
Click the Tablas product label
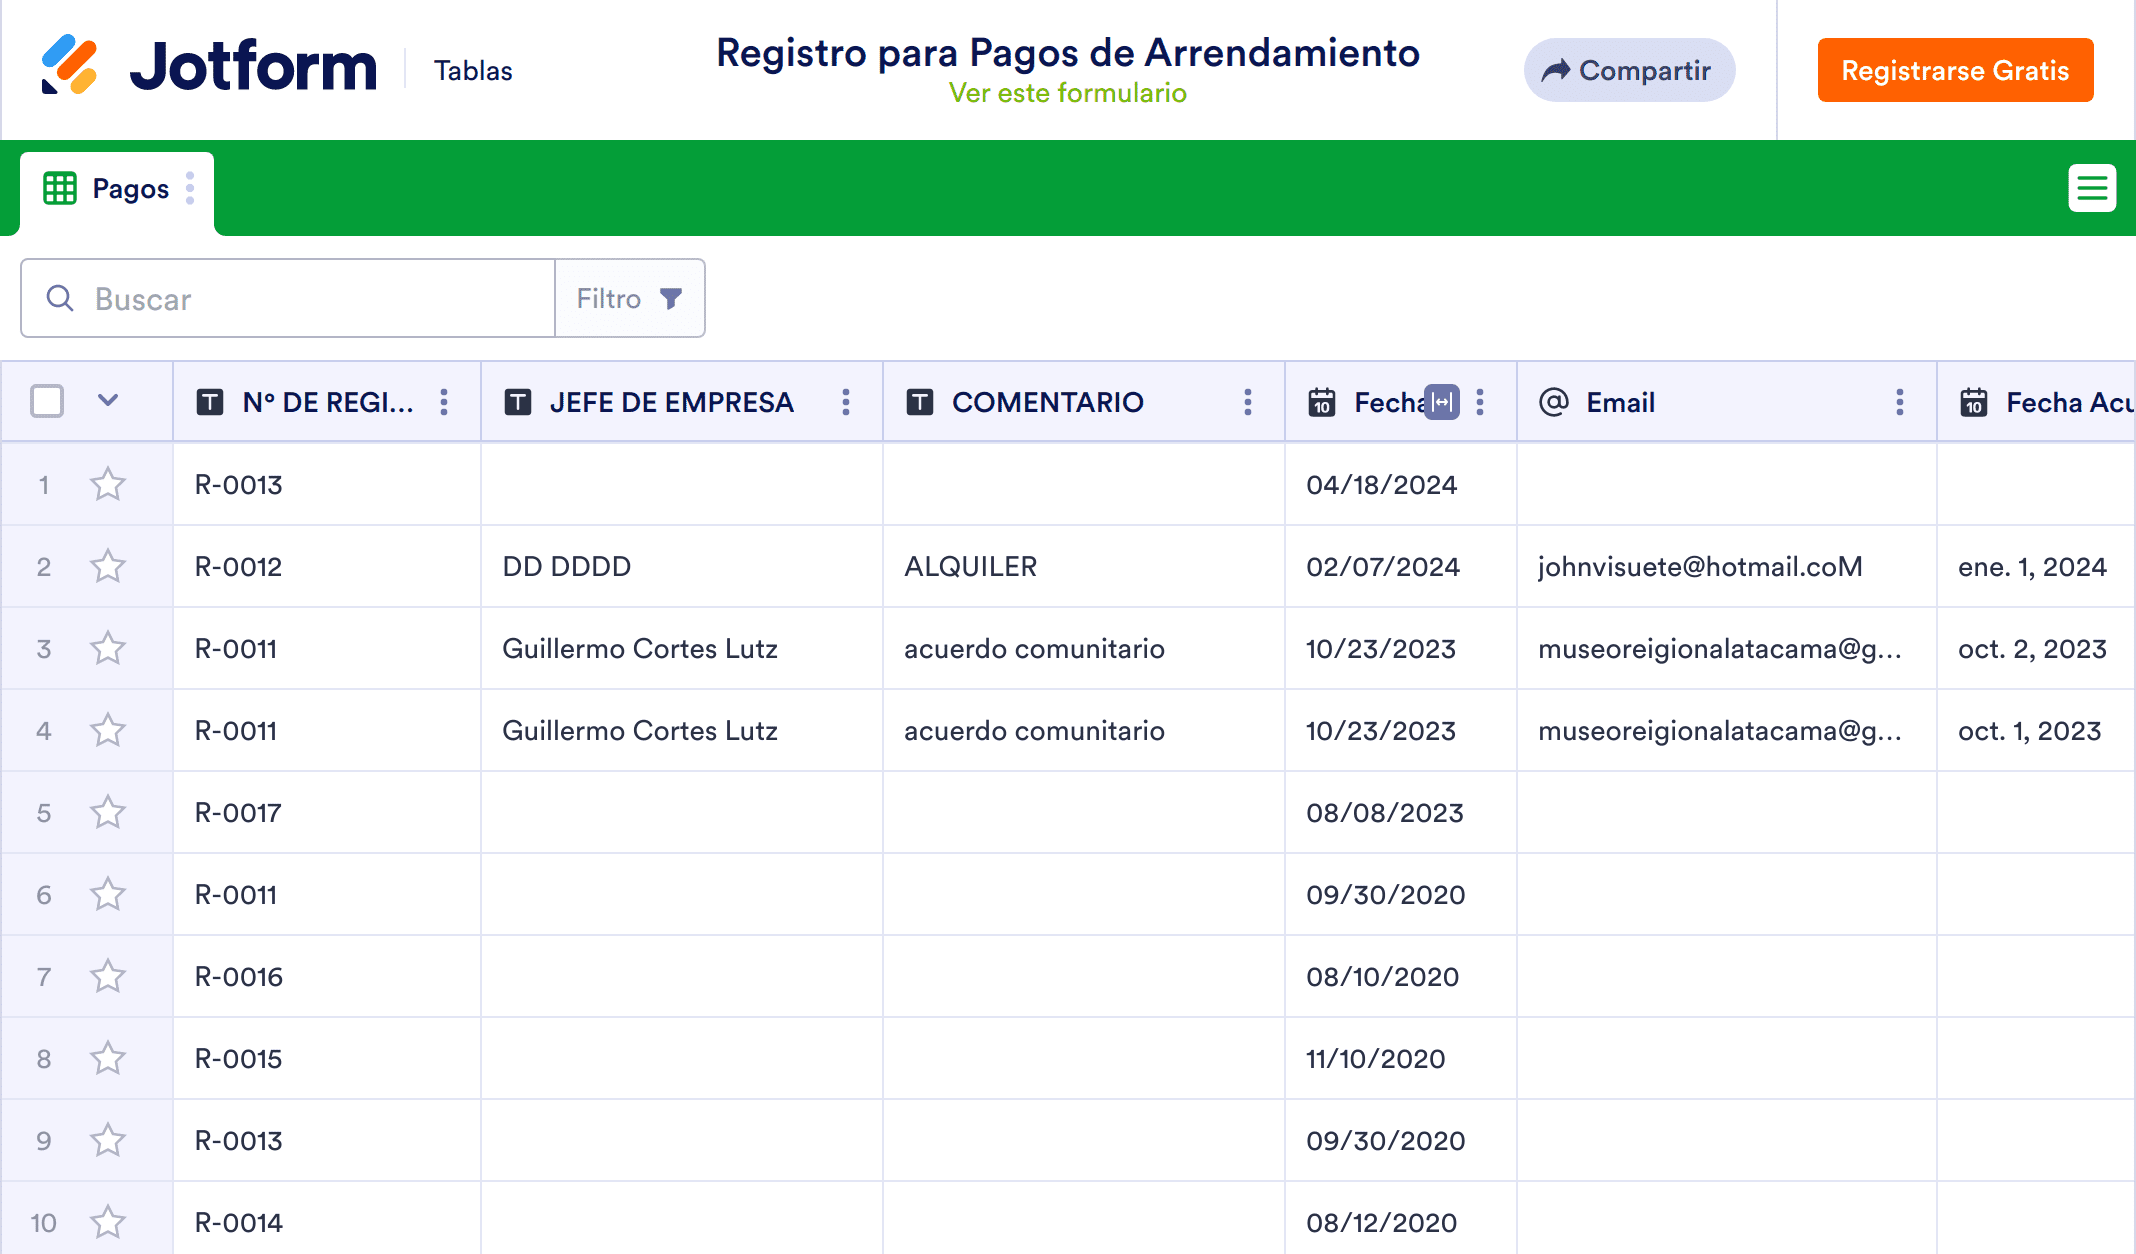pyautogui.click(x=473, y=71)
